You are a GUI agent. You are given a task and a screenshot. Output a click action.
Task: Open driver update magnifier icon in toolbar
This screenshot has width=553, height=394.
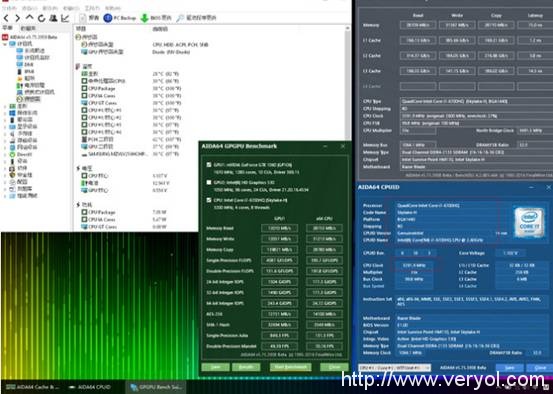click(x=180, y=18)
